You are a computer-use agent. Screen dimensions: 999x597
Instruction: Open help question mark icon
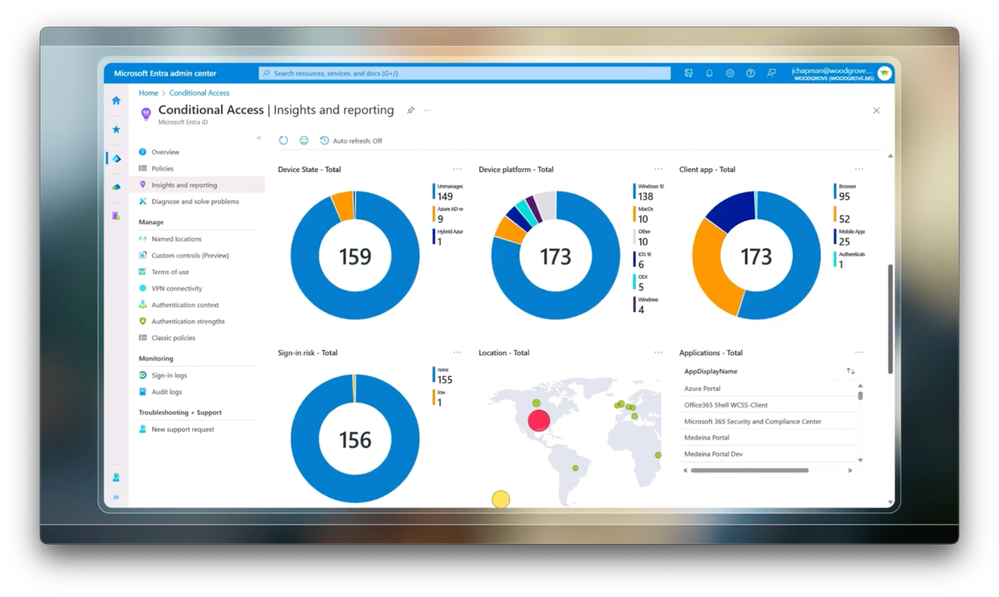(751, 73)
